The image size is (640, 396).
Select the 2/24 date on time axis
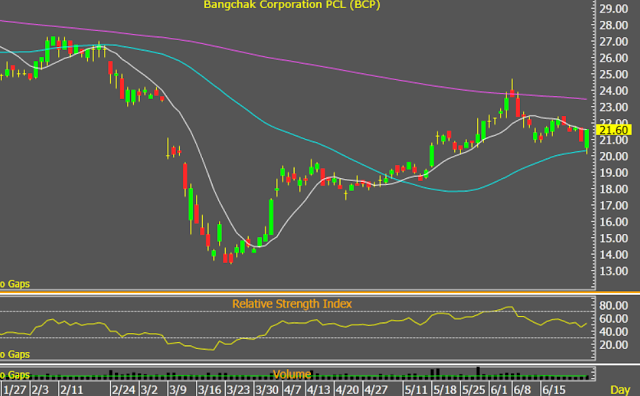(124, 390)
